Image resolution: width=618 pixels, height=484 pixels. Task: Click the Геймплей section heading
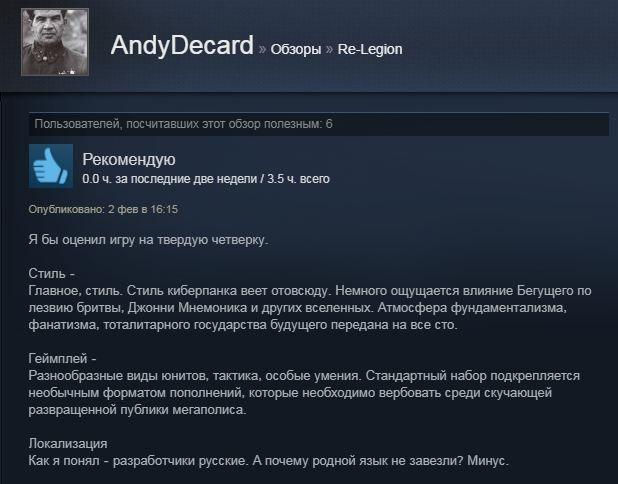point(62,358)
